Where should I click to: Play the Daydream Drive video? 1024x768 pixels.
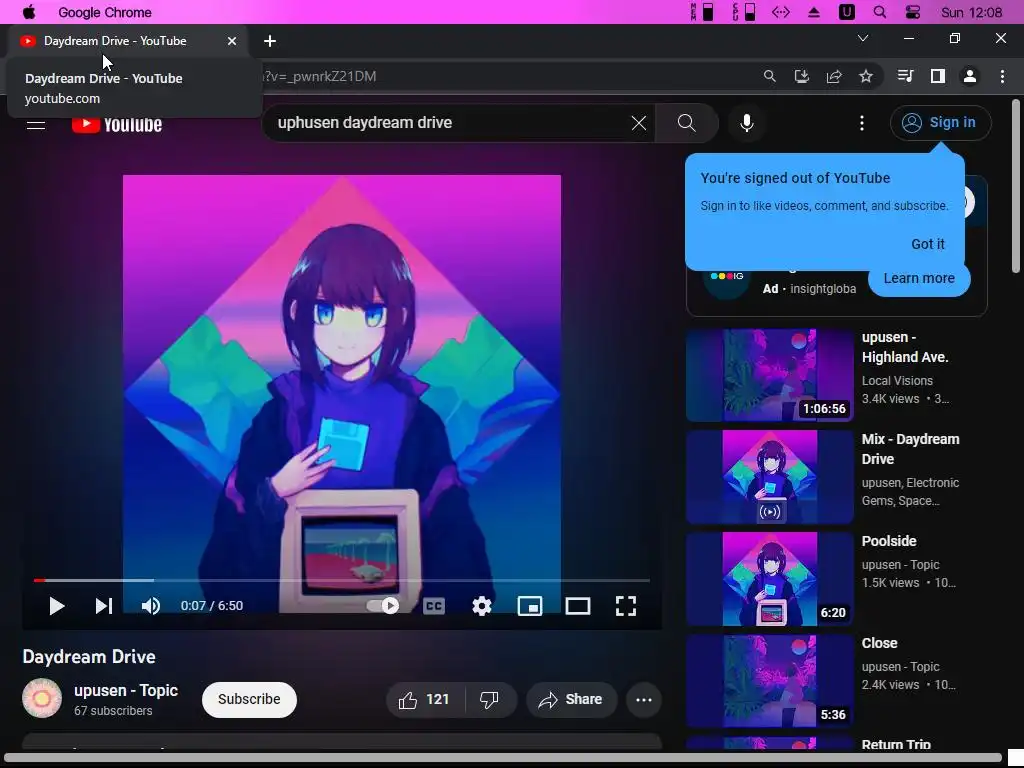[x=56, y=606]
